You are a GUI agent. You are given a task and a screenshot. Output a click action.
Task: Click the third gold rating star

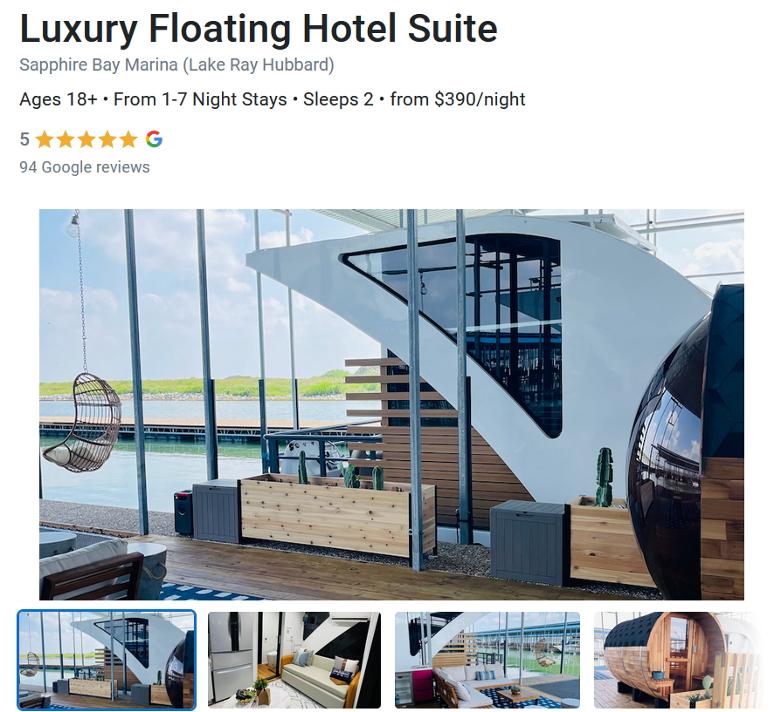[x=86, y=139]
